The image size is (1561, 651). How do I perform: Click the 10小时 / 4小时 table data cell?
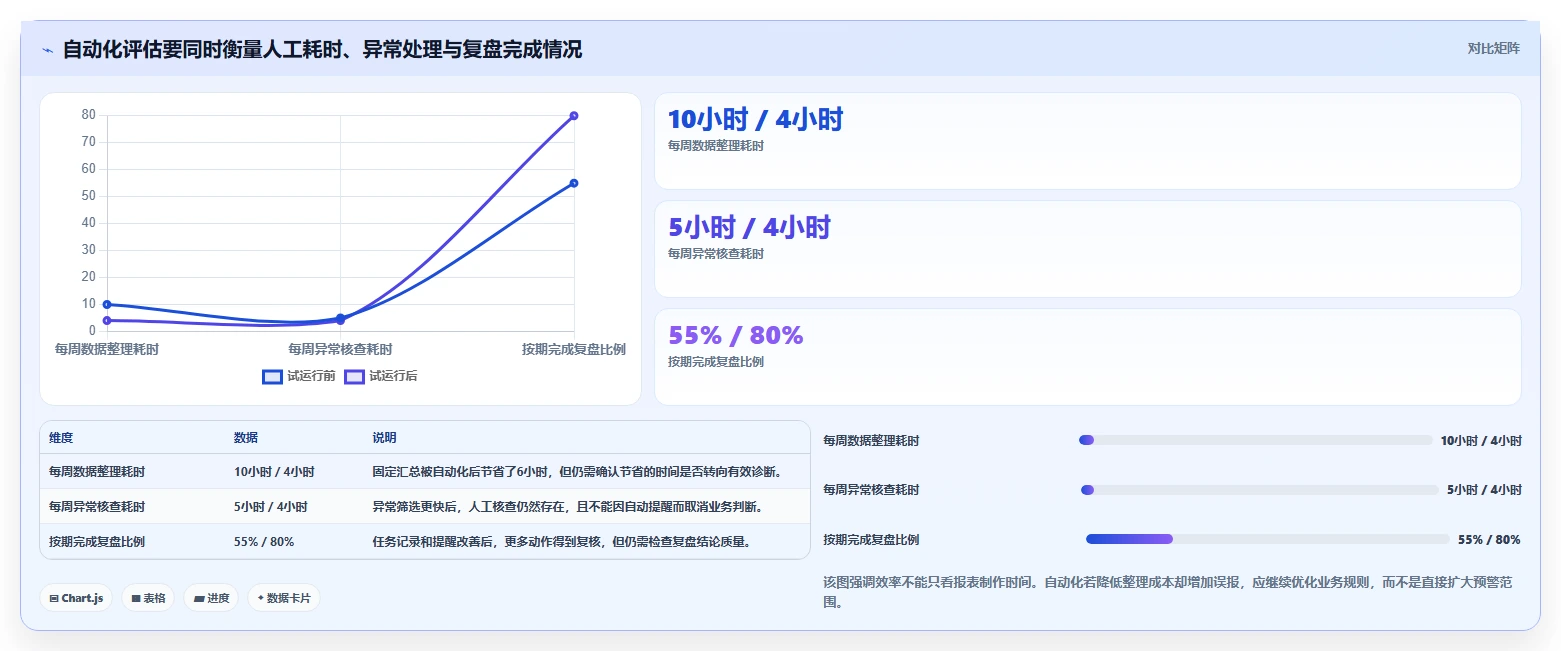274,472
